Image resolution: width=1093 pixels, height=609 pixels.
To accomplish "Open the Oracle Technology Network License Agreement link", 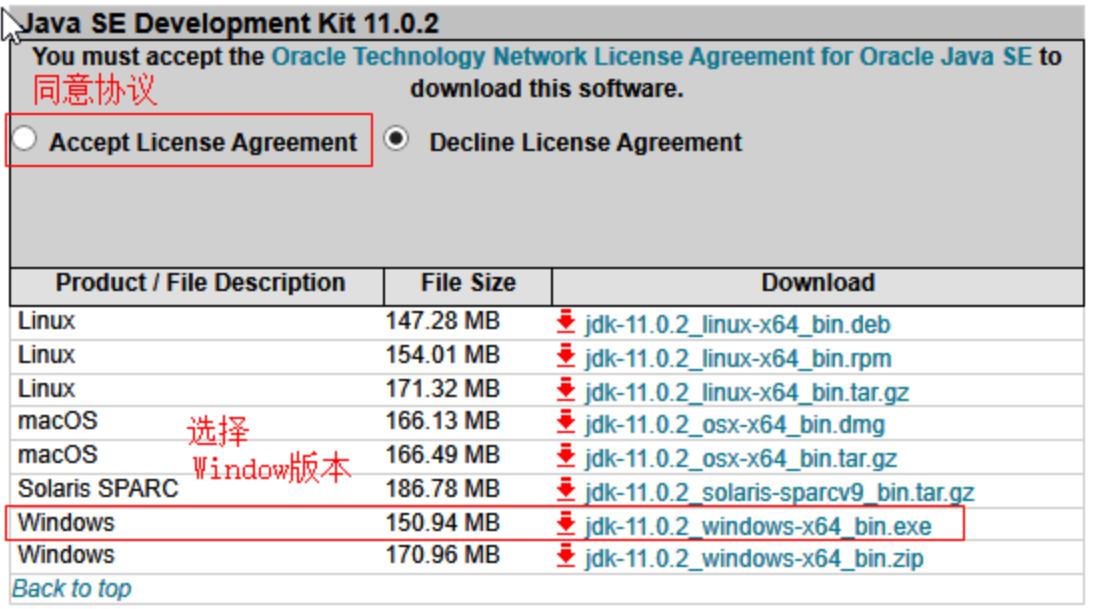I will point(652,57).
